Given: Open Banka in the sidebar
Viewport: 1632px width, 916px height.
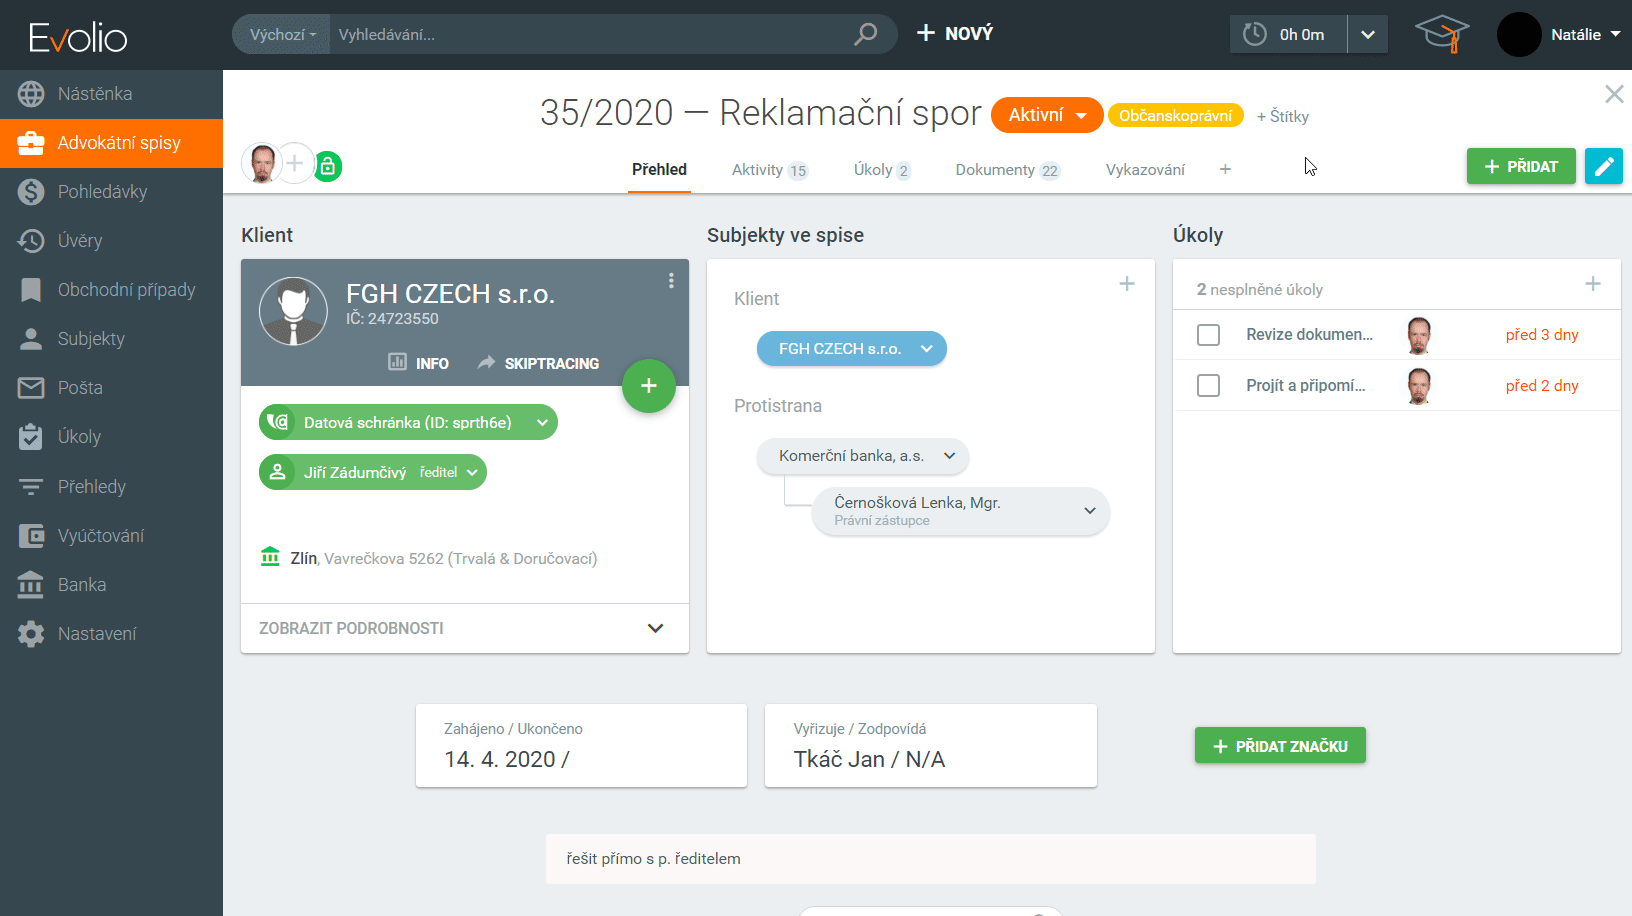Looking at the screenshot, I should tap(82, 585).
